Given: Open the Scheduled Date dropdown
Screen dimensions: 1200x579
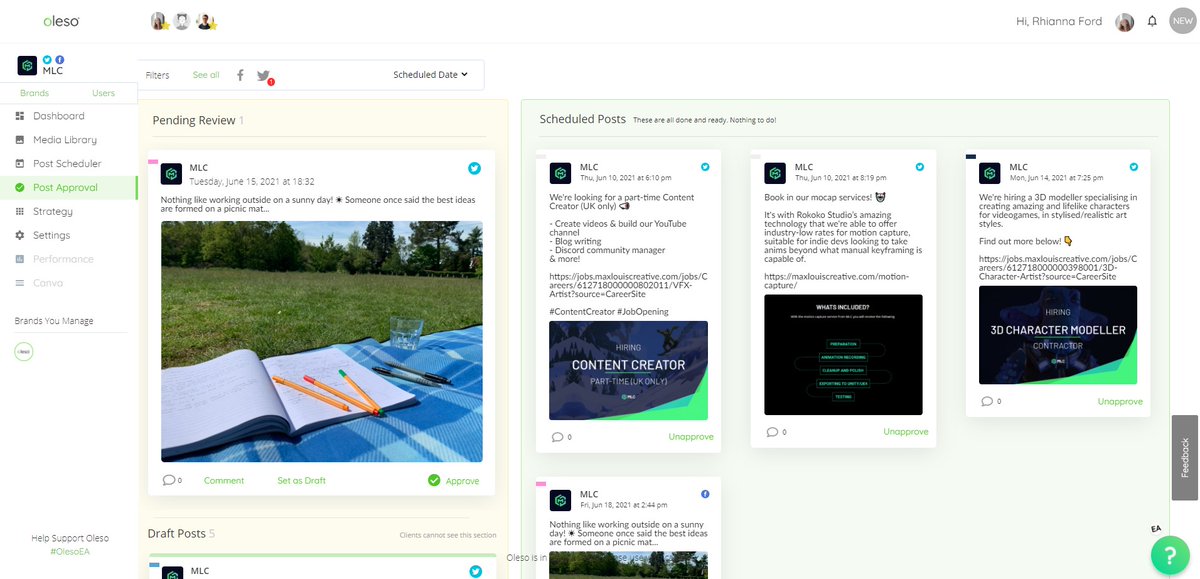Looking at the screenshot, I should click(430, 75).
